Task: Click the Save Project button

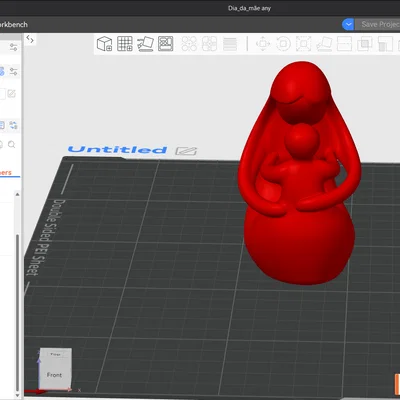Action: (x=379, y=24)
